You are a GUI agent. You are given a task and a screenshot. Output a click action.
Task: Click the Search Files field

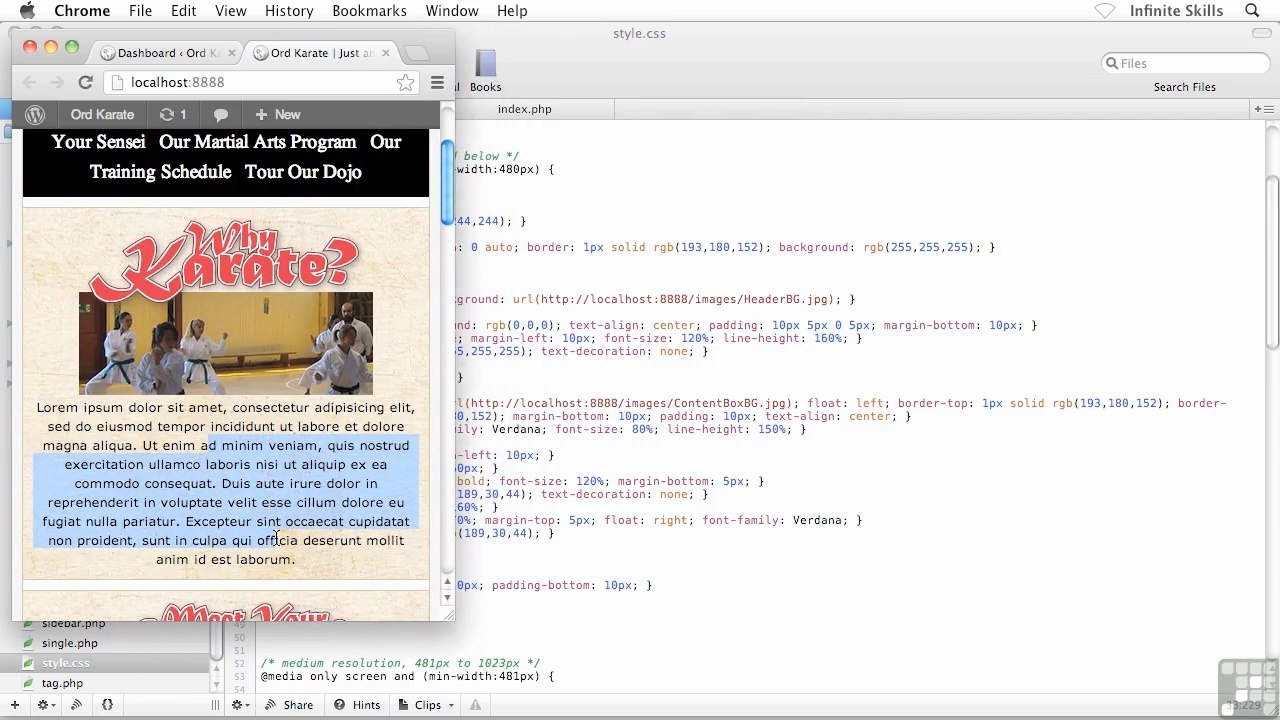coord(1185,63)
